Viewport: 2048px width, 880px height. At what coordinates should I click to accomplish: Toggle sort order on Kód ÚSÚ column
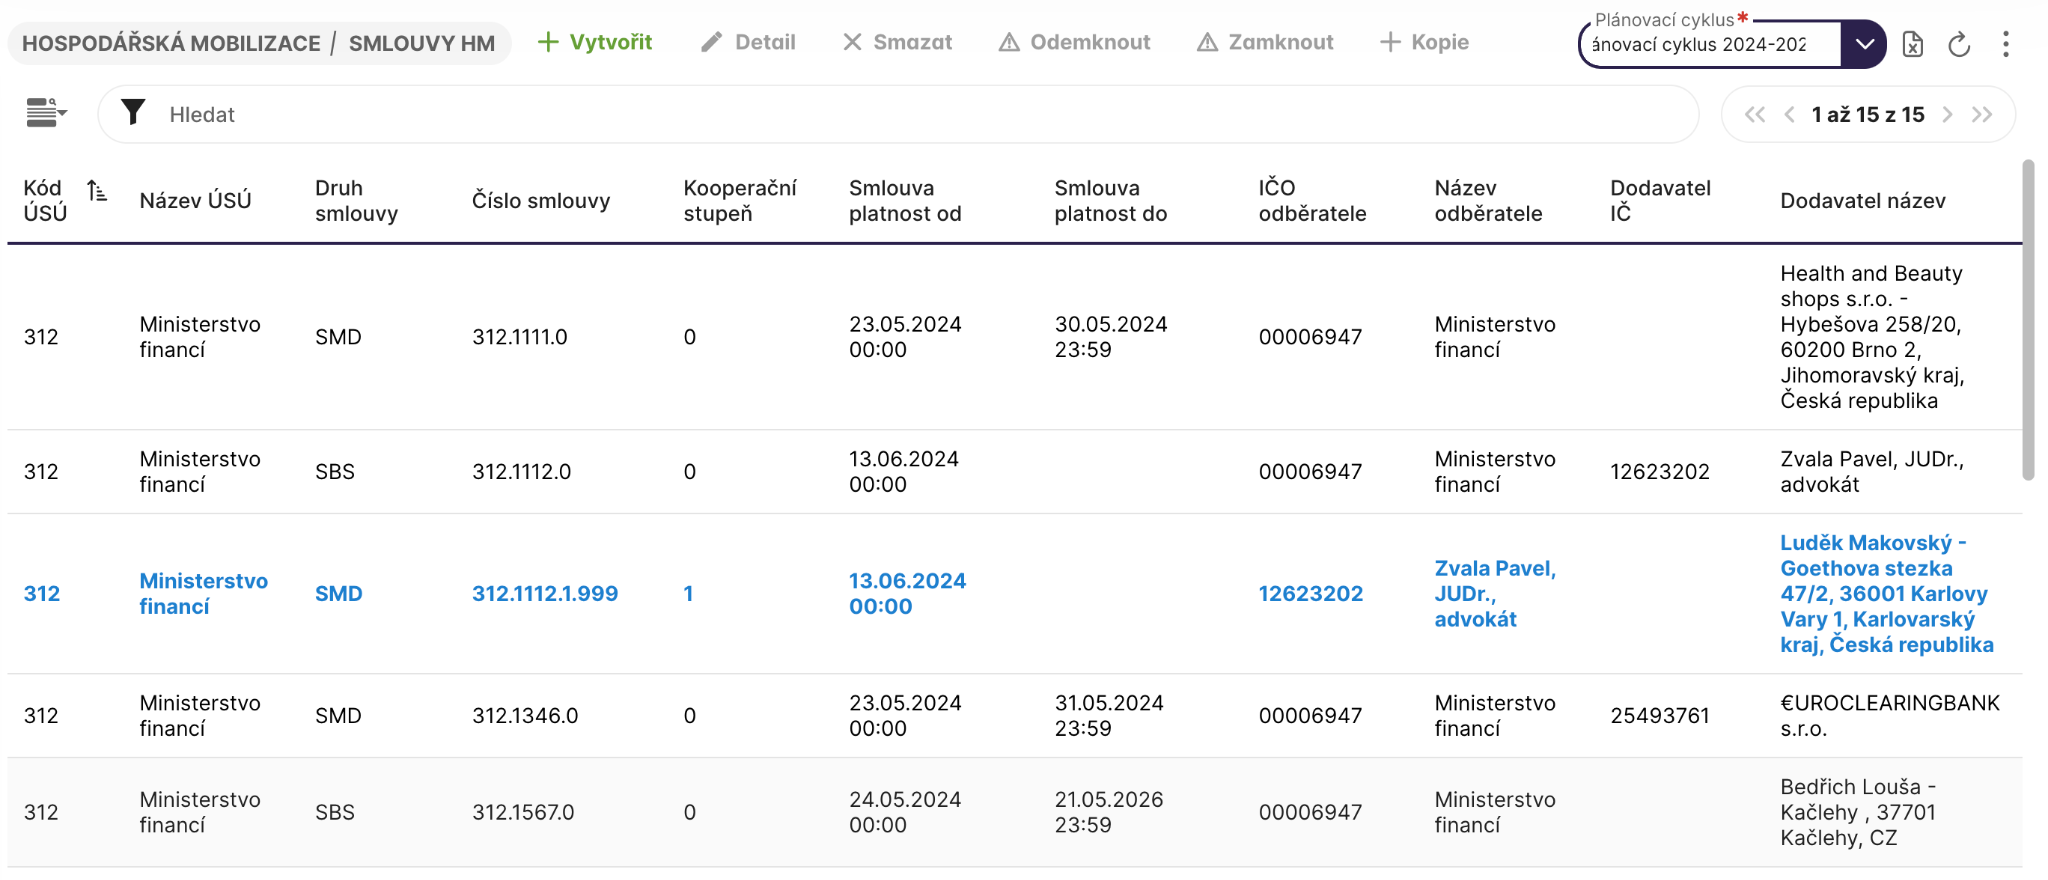point(96,191)
